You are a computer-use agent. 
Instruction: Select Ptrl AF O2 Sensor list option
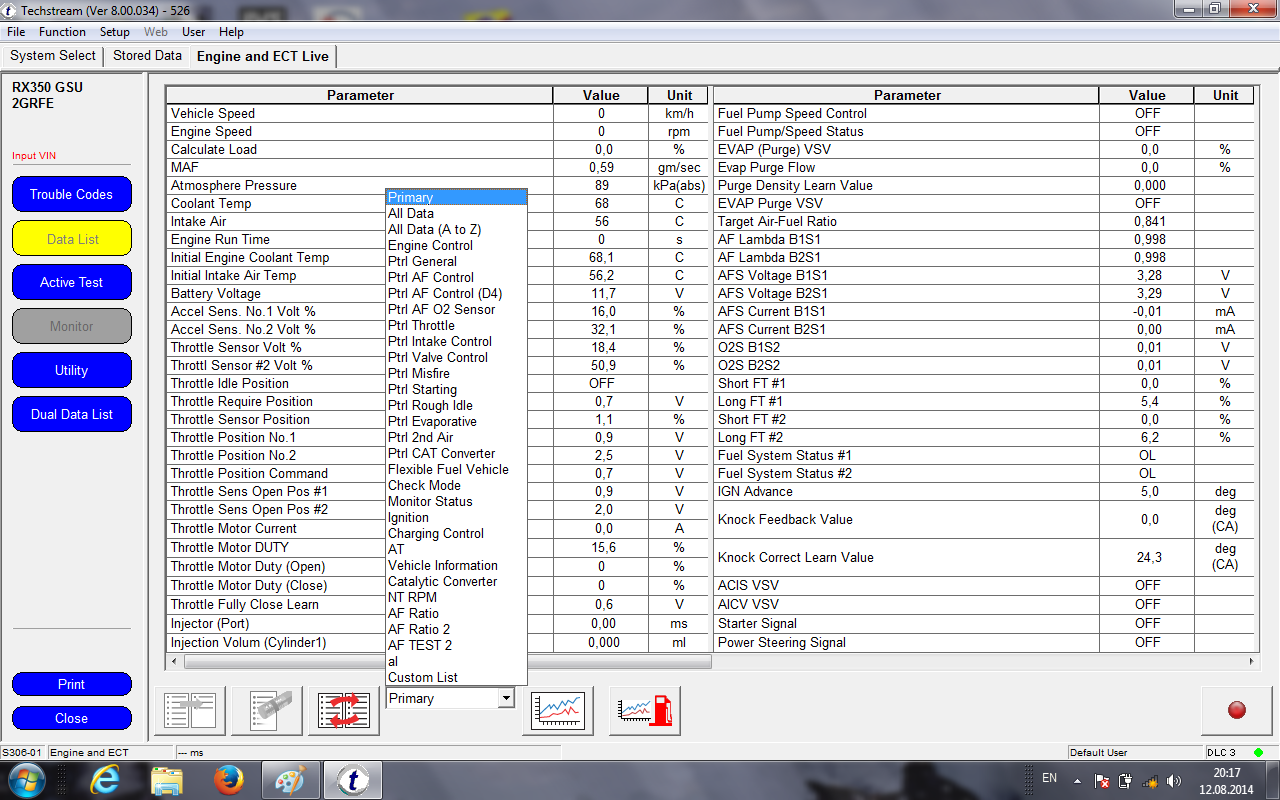click(x=441, y=309)
